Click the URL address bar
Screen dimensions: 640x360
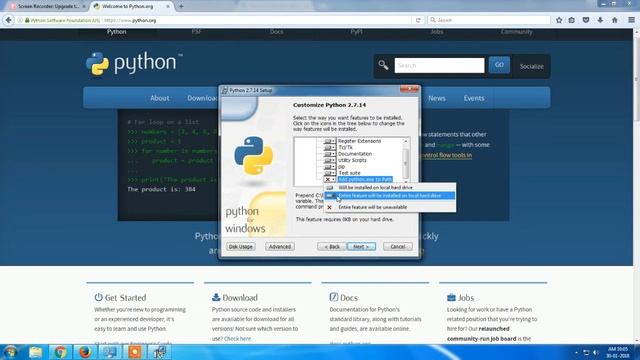pos(257,20)
